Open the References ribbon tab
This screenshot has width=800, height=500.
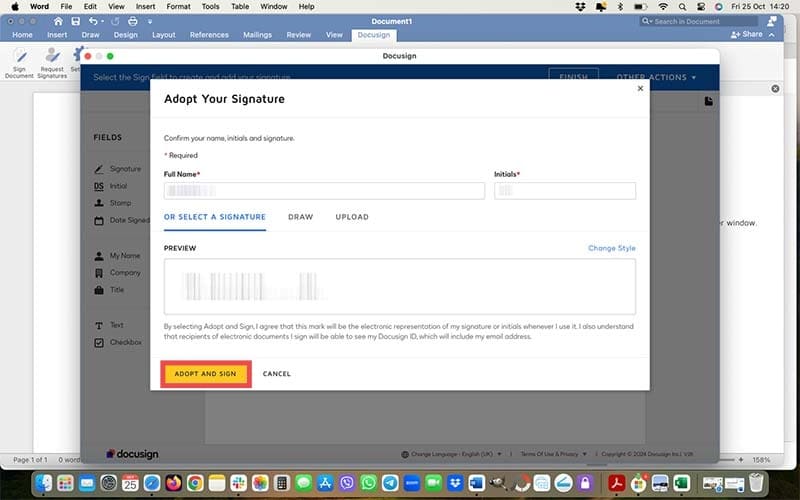click(x=209, y=35)
